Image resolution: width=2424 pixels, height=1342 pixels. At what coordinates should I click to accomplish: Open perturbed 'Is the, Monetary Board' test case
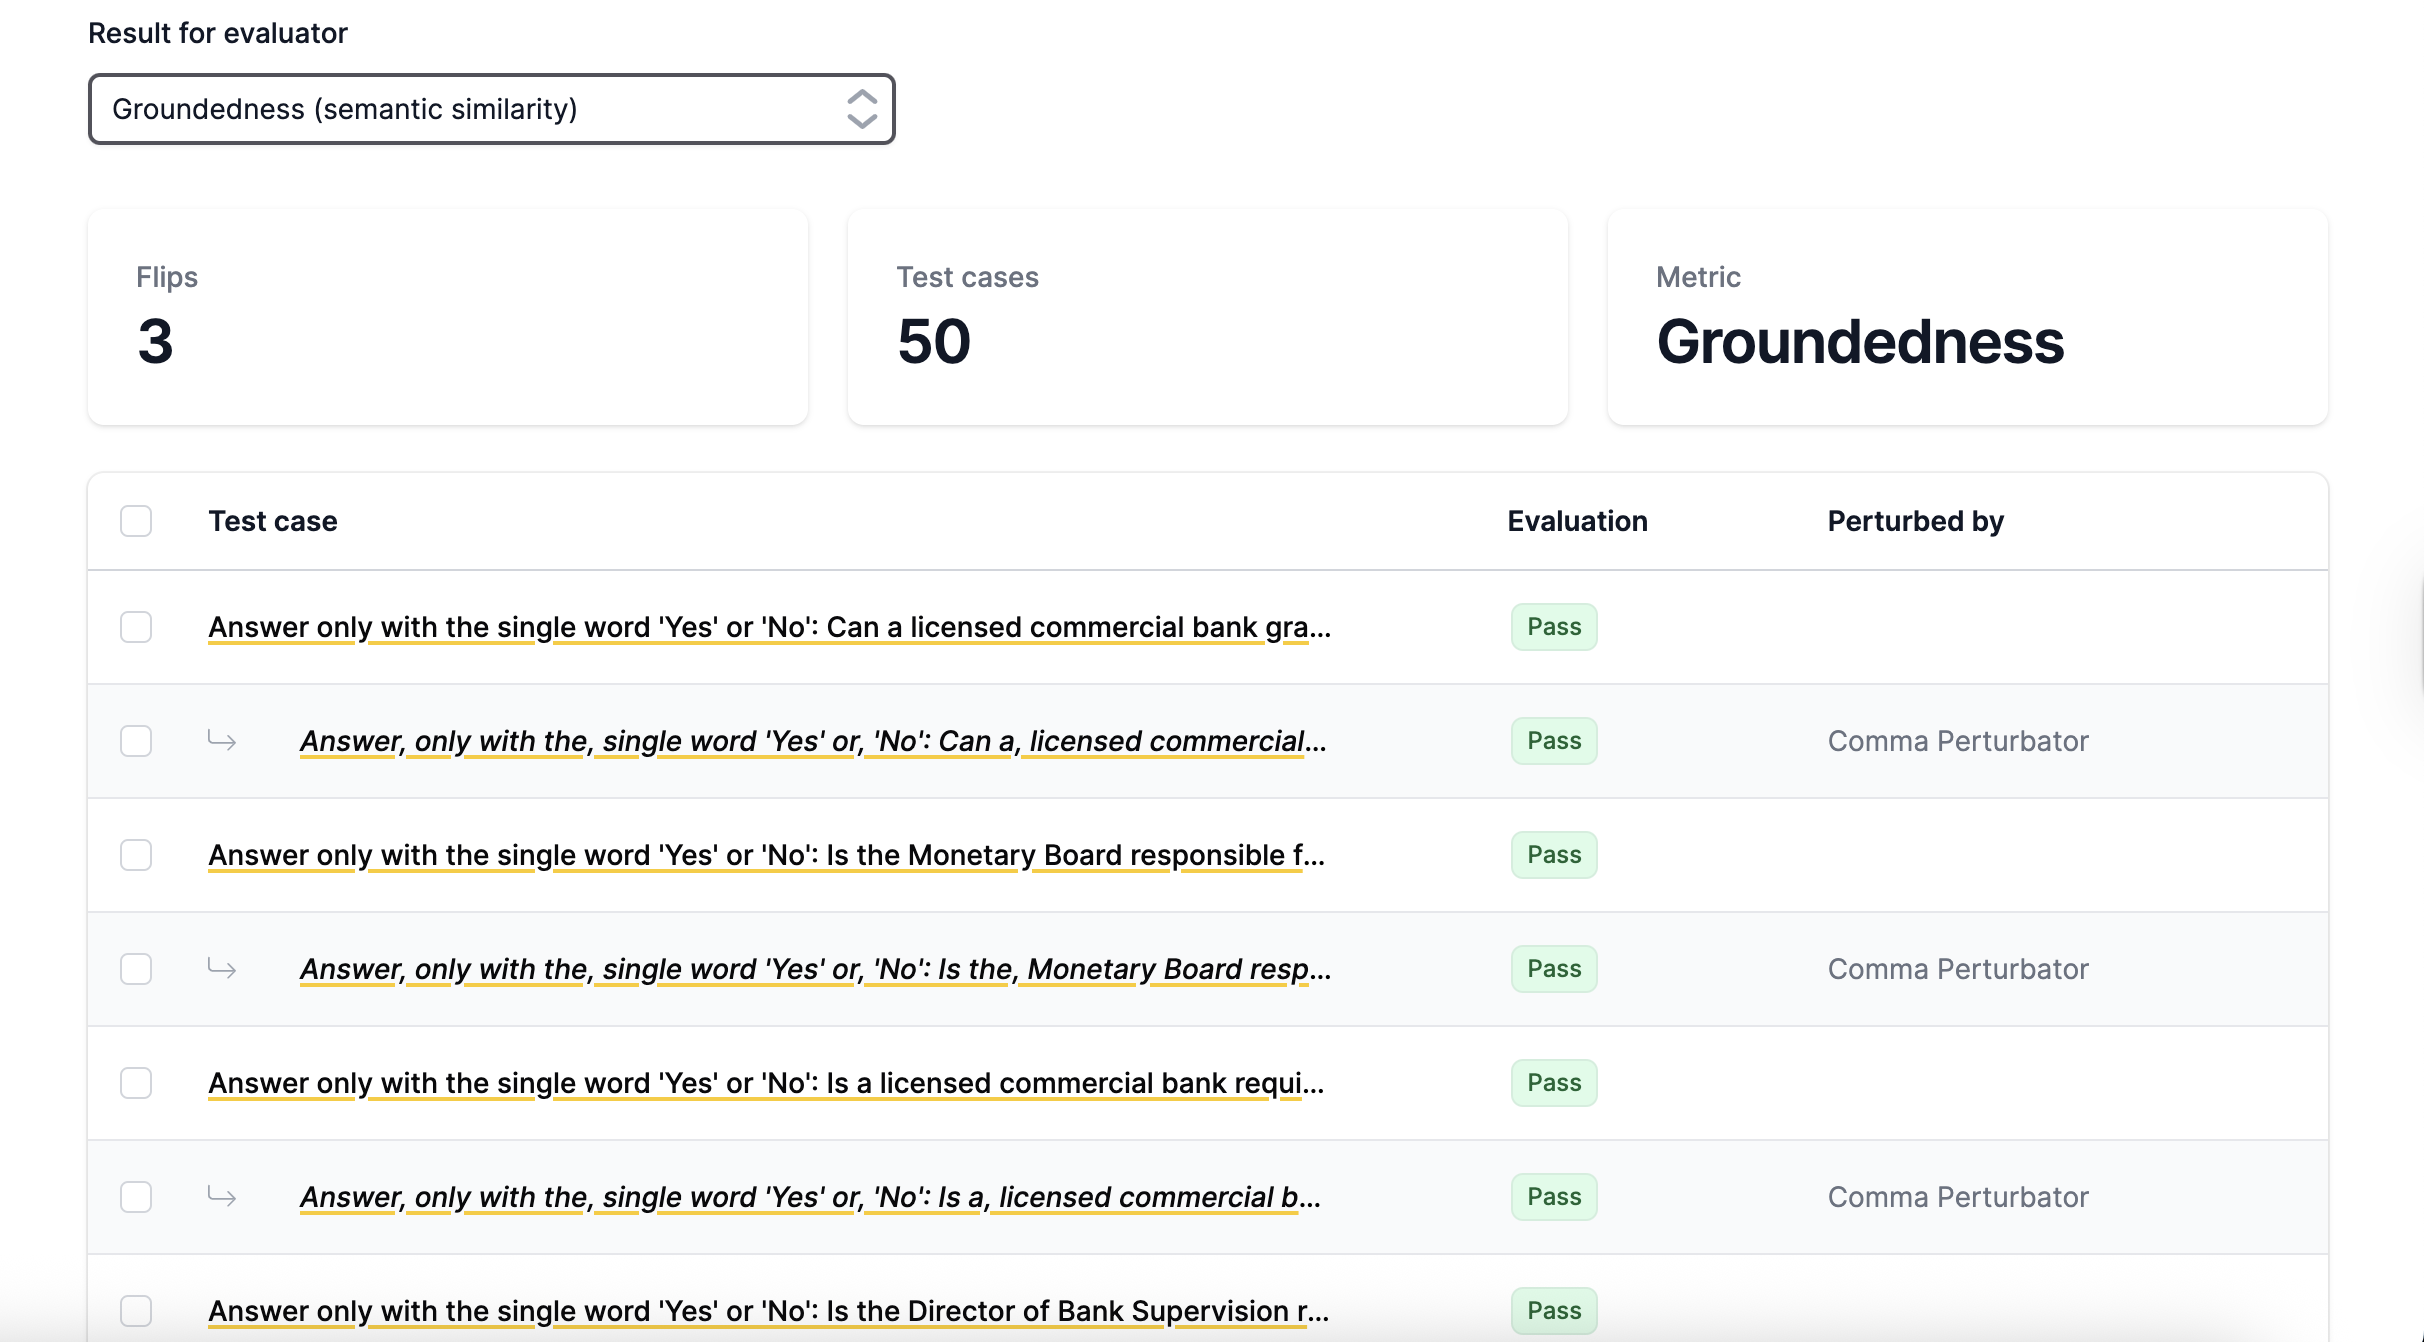click(814, 969)
